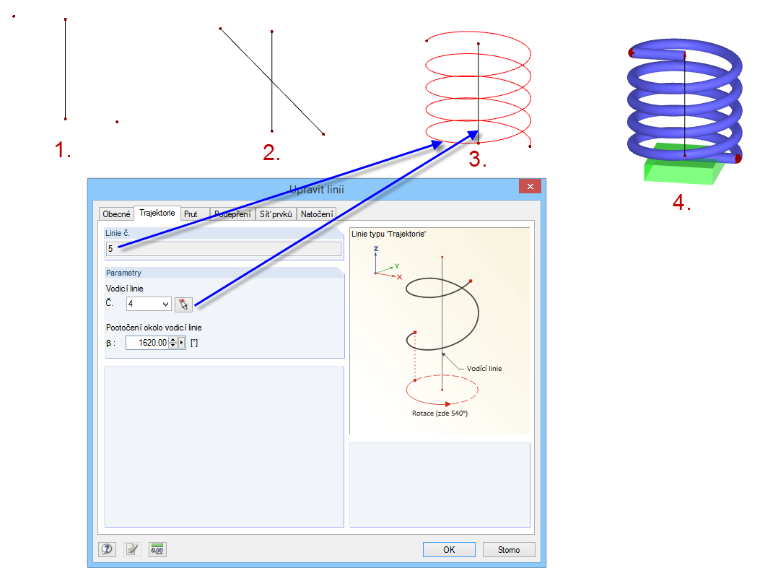Viewport: 760px width, 570px height.
Task: Click the red helix line model
Action: click(x=478, y=89)
